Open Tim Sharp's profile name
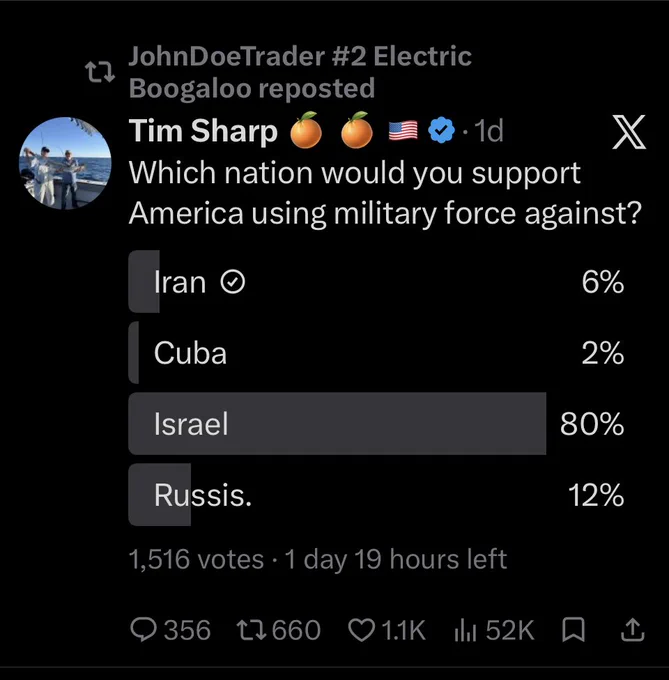Screen dimensions: 669x680 click(x=203, y=131)
